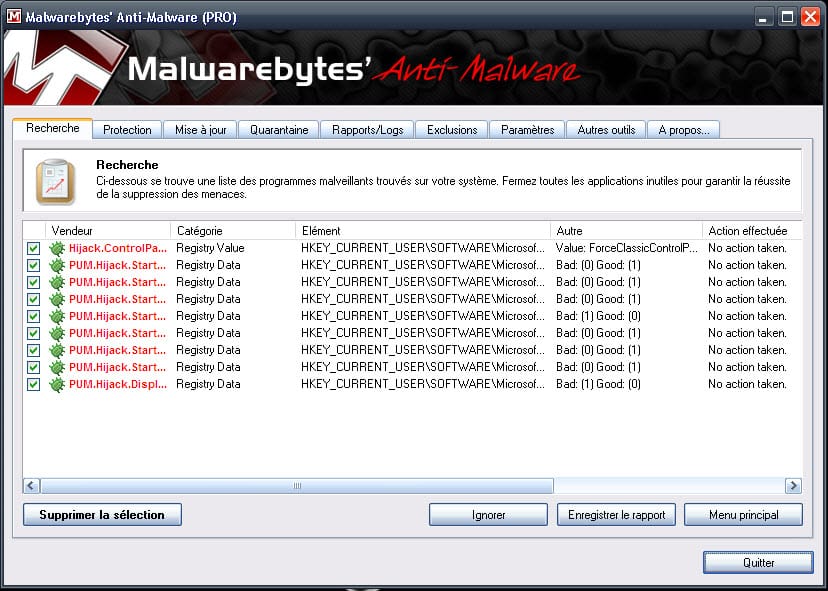Image resolution: width=828 pixels, height=591 pixels.
Task: Click the bug icon beside PUM.Hijack.Displ...
Action: click(57, 384)
